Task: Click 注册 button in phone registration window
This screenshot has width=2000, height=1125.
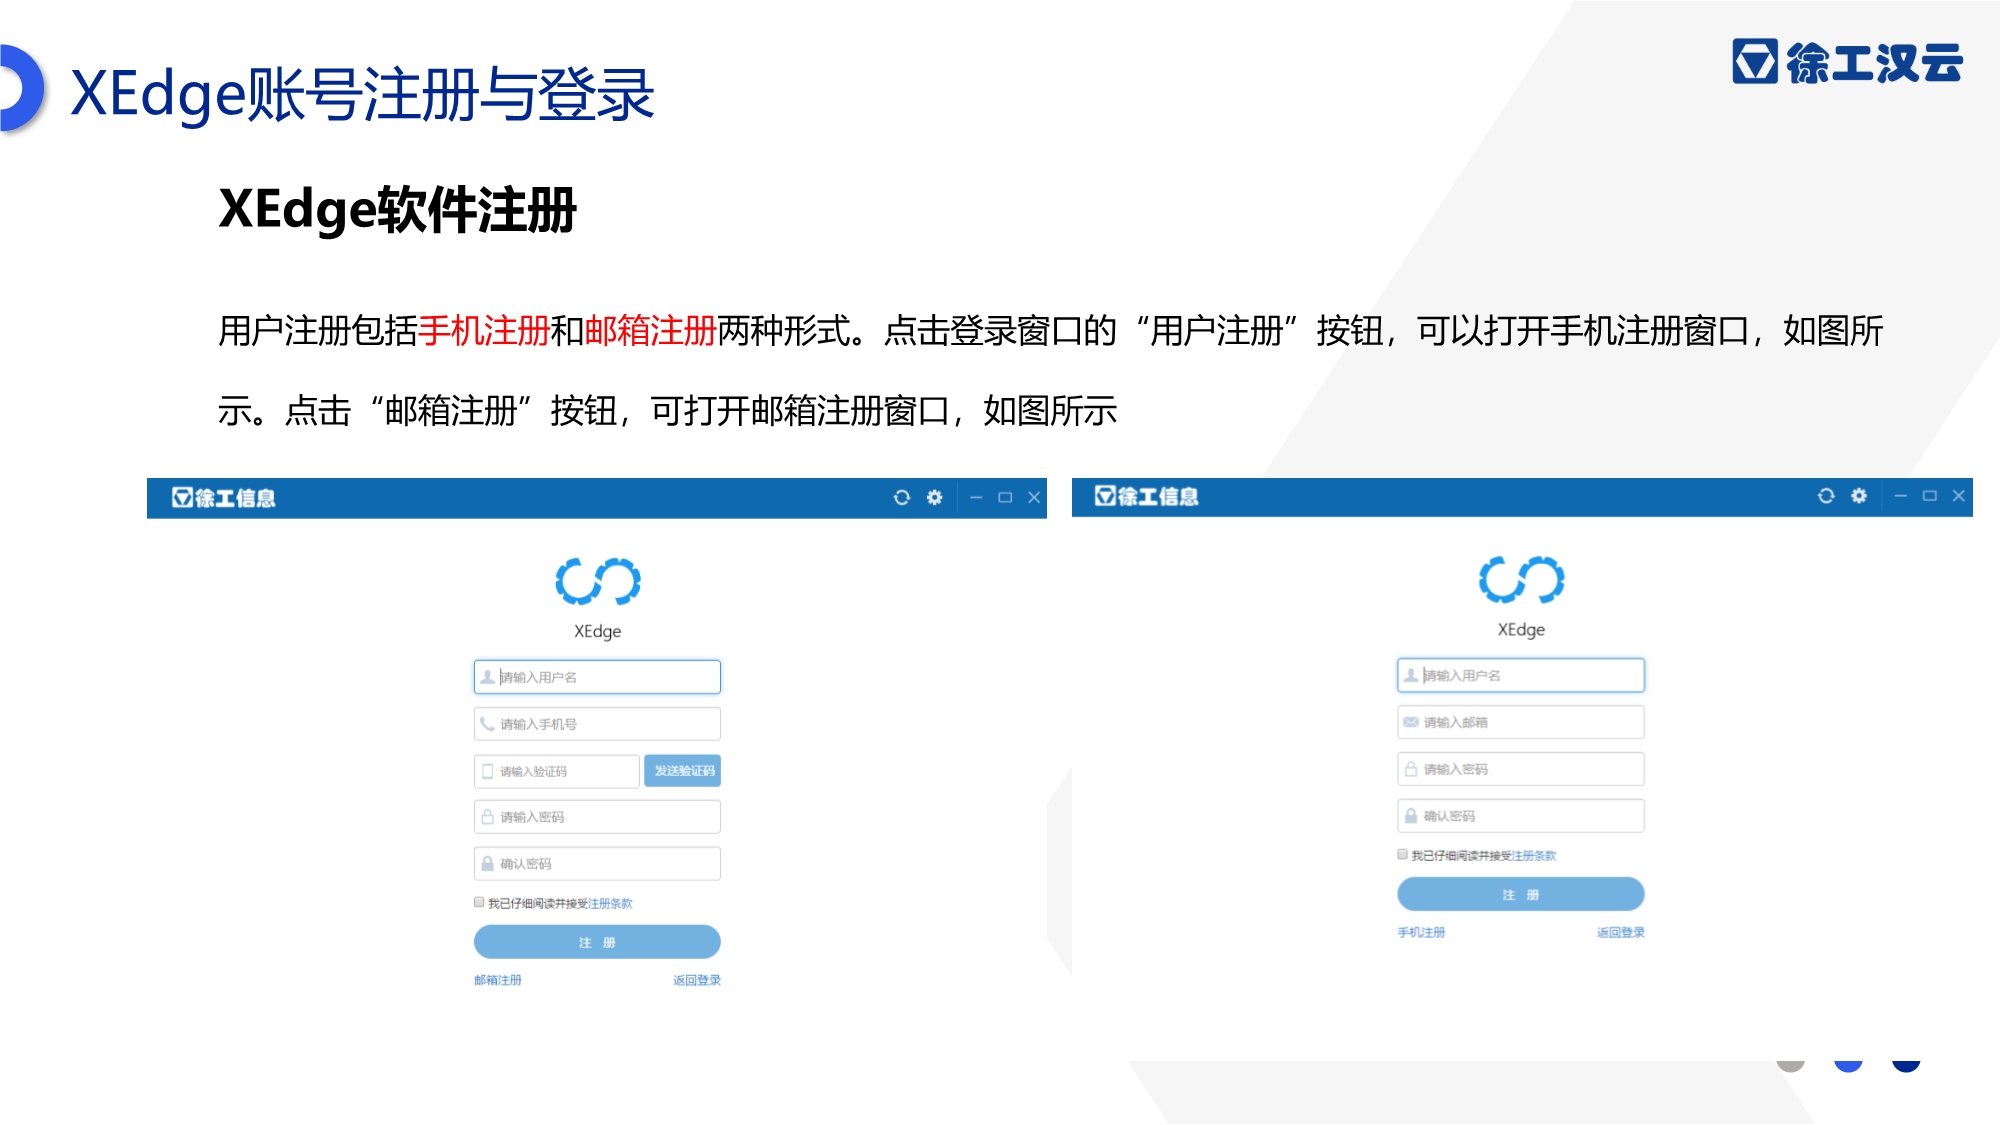Action: click(597, 942)
